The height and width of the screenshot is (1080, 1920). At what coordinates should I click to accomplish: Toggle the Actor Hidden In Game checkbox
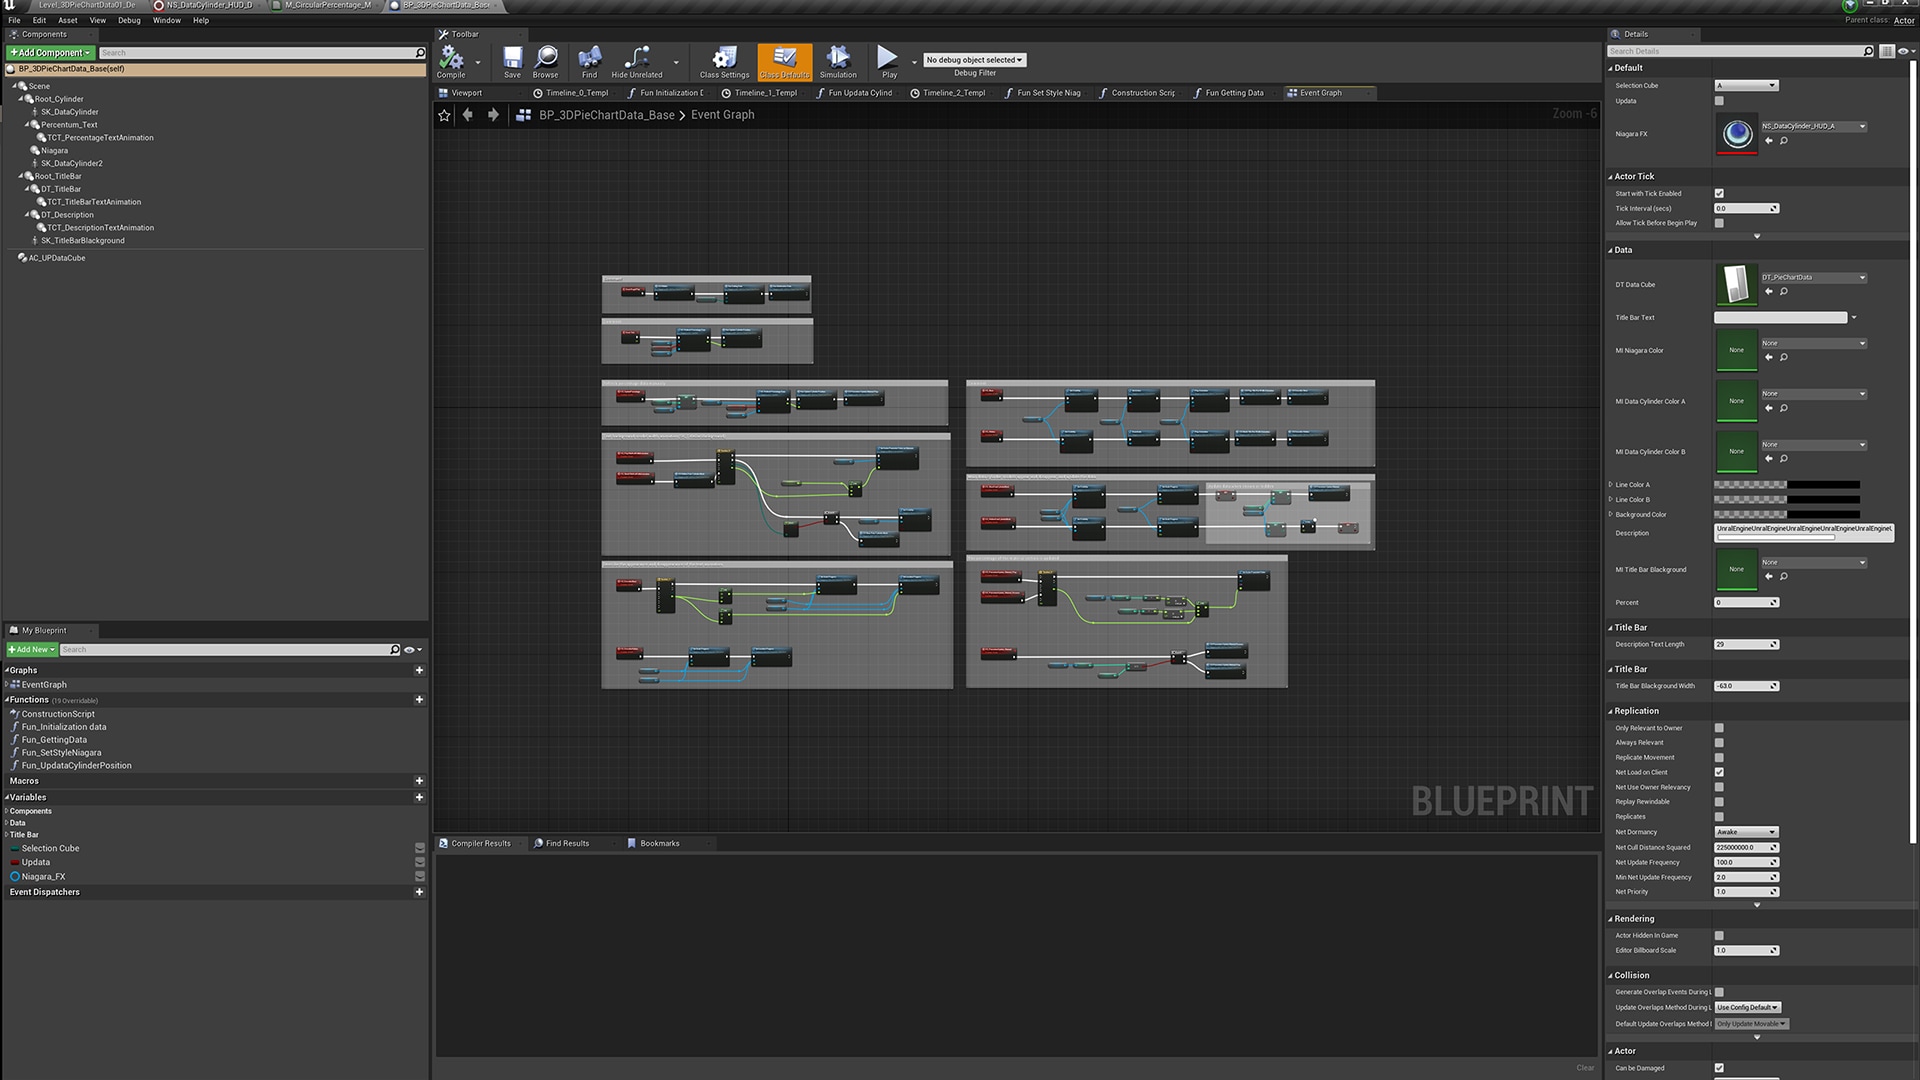(x=1719, y=935)
